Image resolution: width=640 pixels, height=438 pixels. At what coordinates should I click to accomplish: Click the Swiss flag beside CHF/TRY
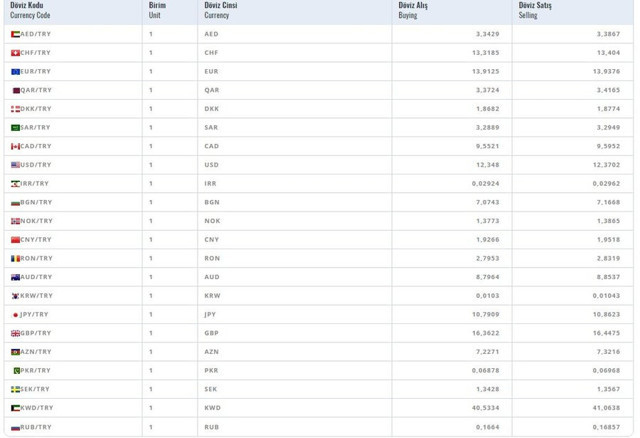pyautogui.click(x=15, y=53)
